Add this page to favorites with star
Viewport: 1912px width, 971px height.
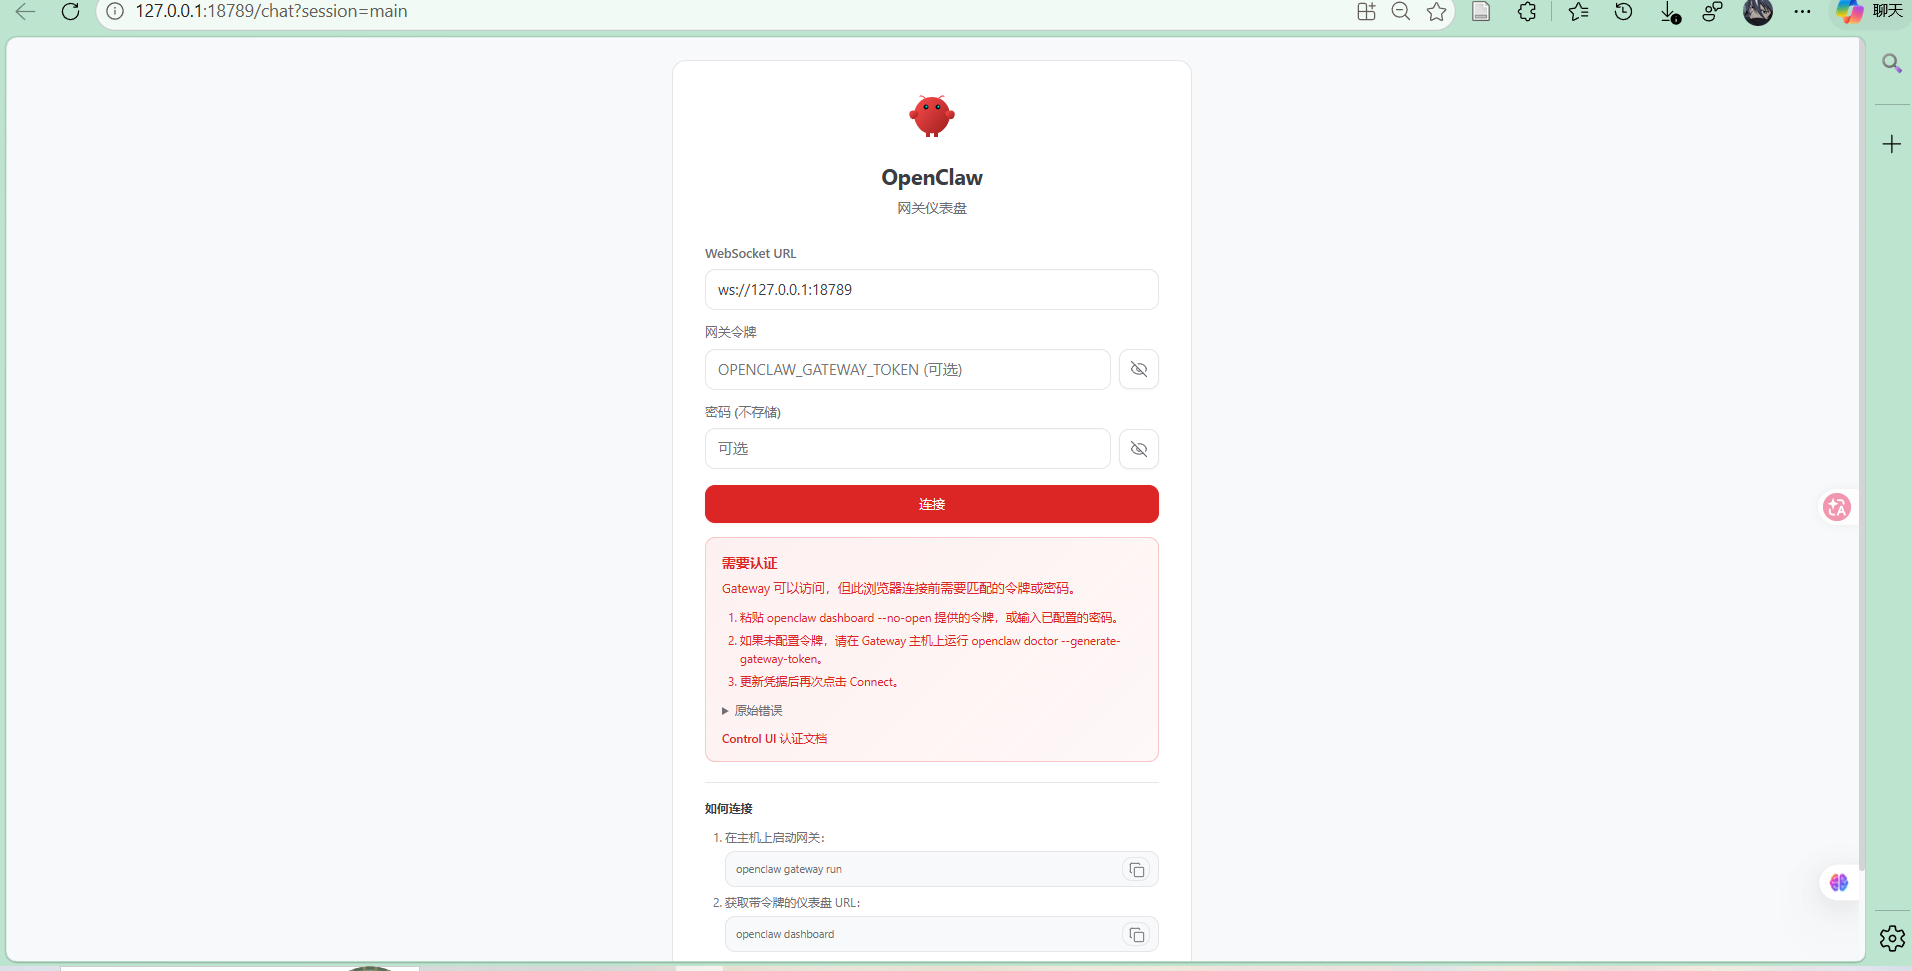tap(1437, 11)
